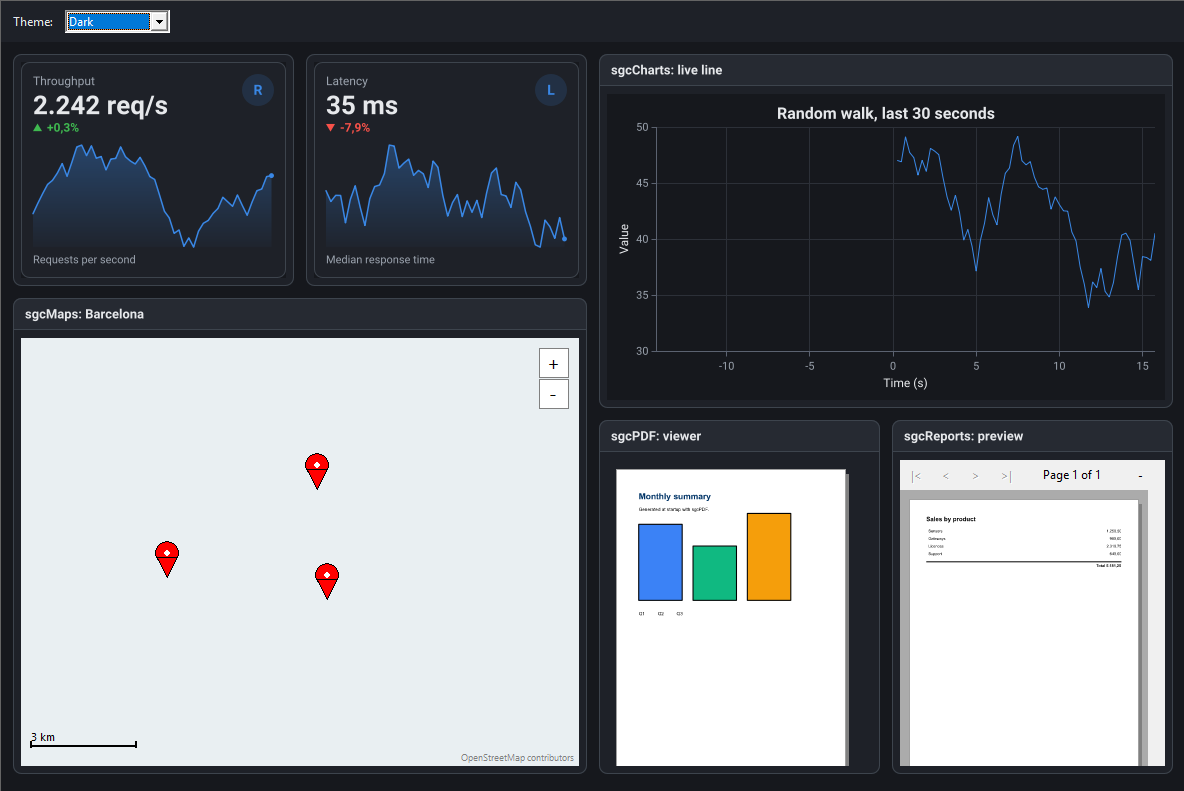This screenshot has height=791, width=1184.
Task: Click the "Median response time" caption
Action: pos(381,260)
